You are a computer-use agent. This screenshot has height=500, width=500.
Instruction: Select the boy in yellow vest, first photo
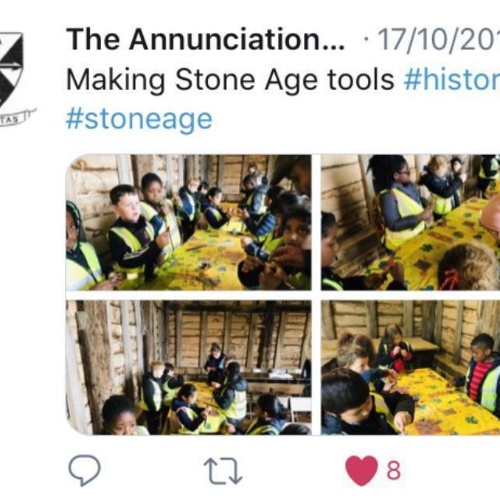click(133, 233)
